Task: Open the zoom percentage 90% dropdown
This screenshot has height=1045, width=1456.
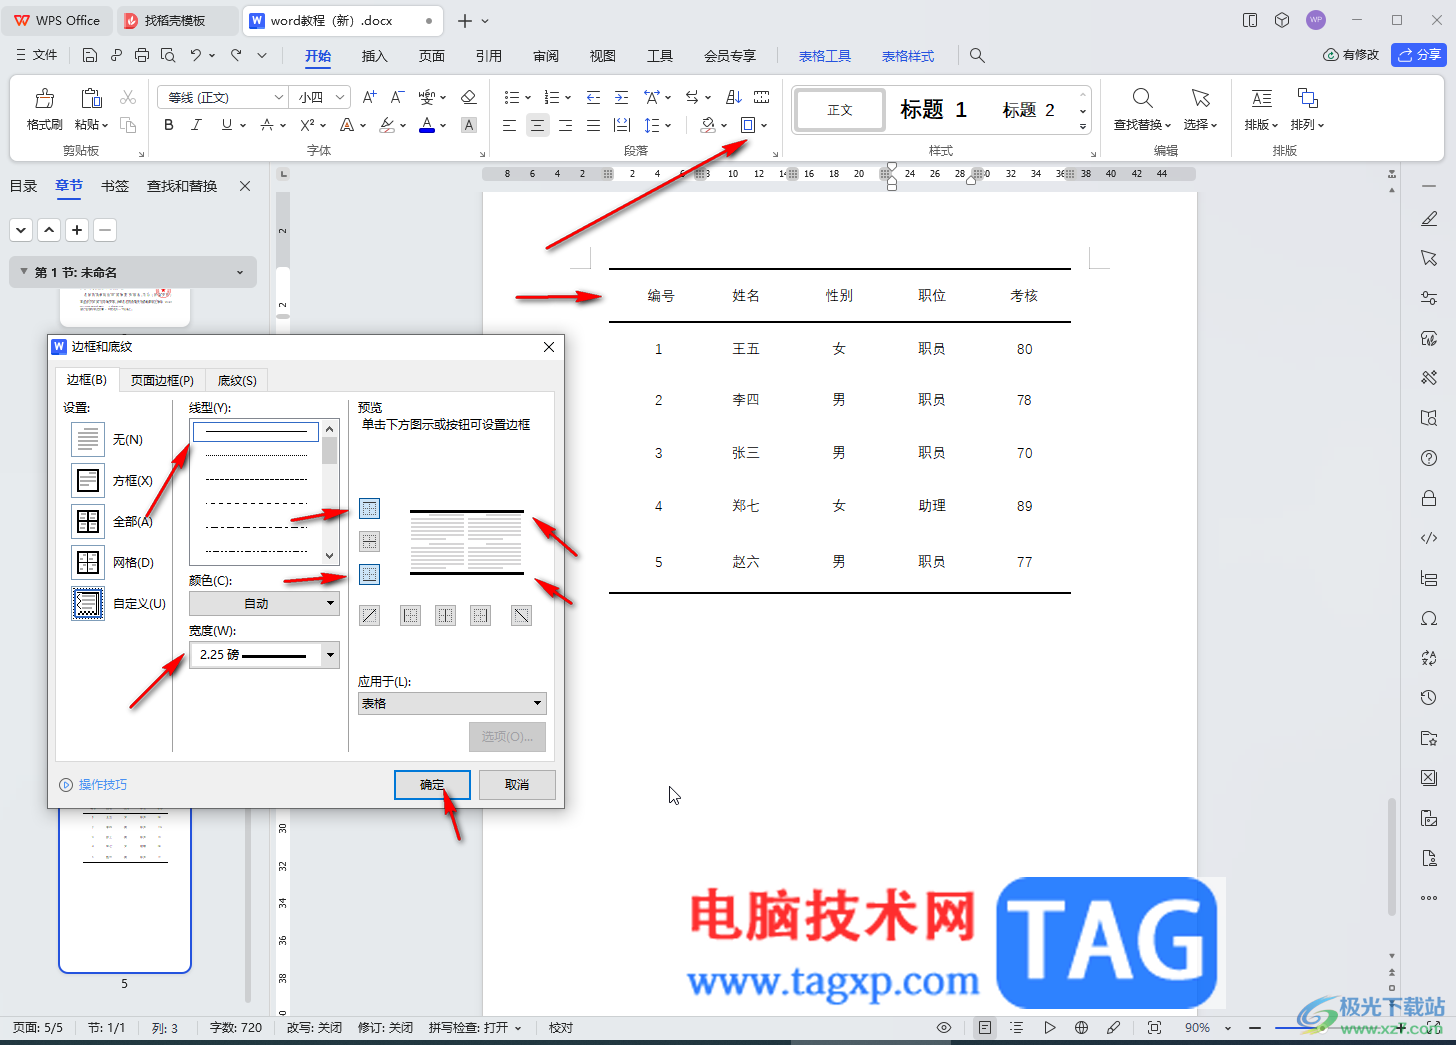Action: 1229,1028
